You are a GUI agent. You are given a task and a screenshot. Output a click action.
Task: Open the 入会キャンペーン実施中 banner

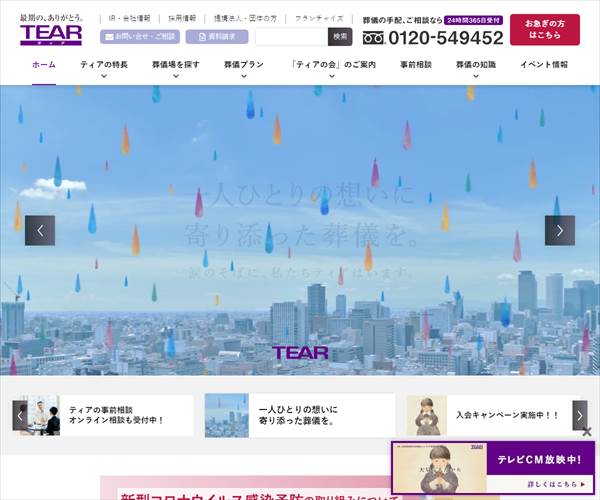tap(494, 415)
